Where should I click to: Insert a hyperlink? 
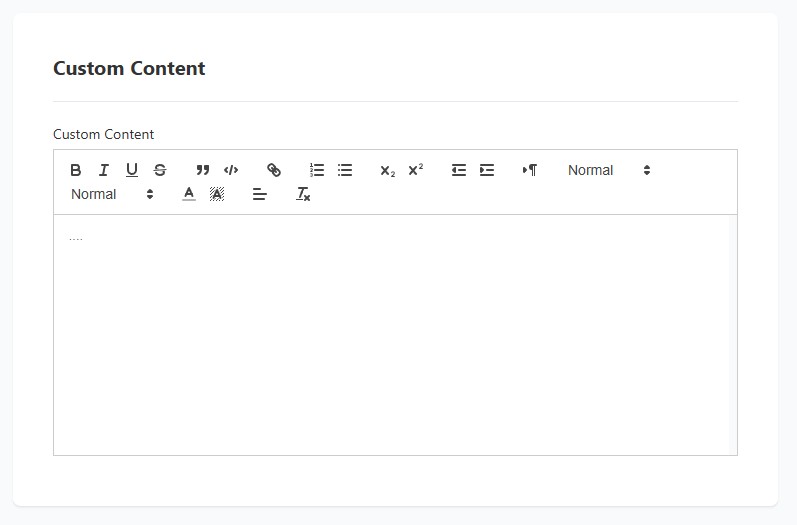(274, 170)
